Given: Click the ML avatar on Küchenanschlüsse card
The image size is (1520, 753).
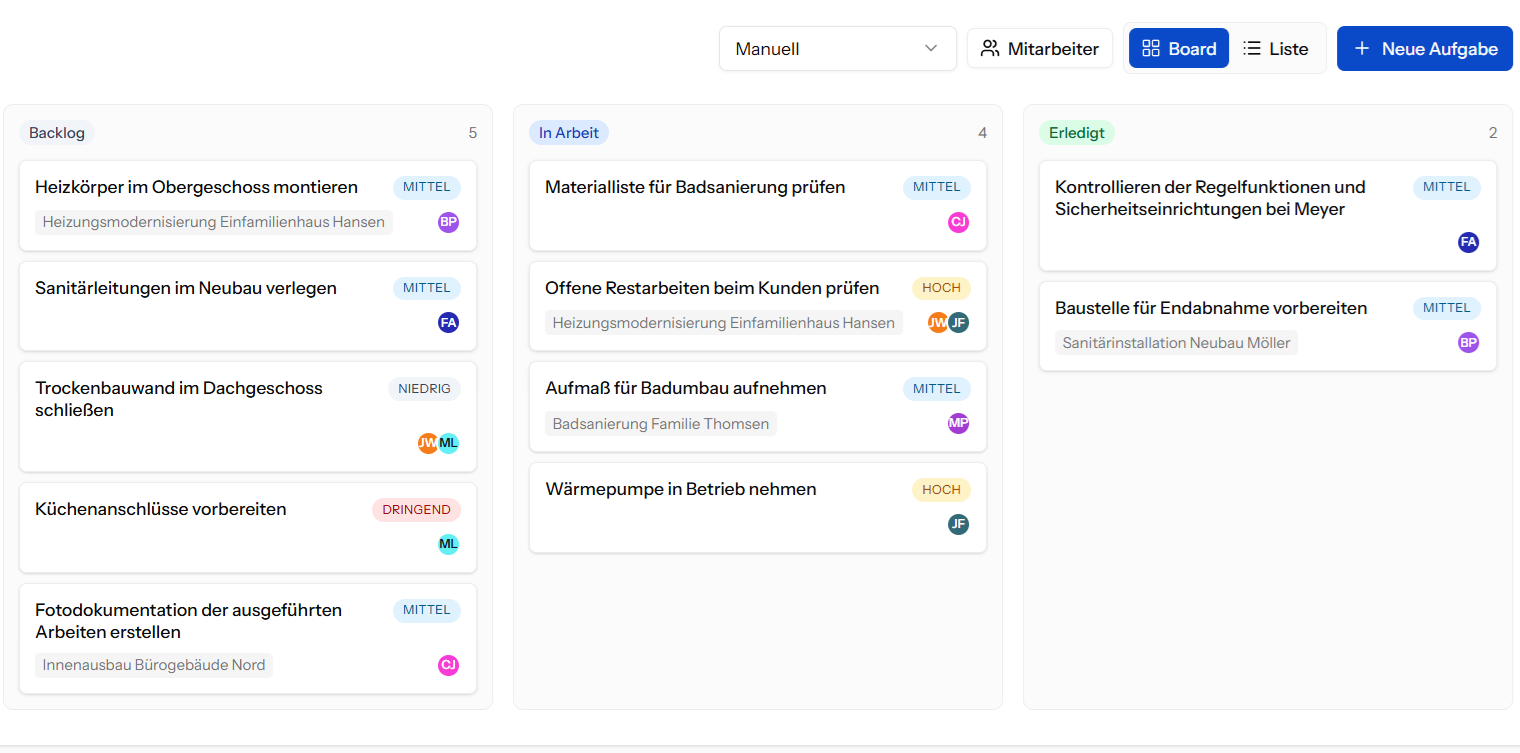Looking at the screenshot, I should [448, 544].
